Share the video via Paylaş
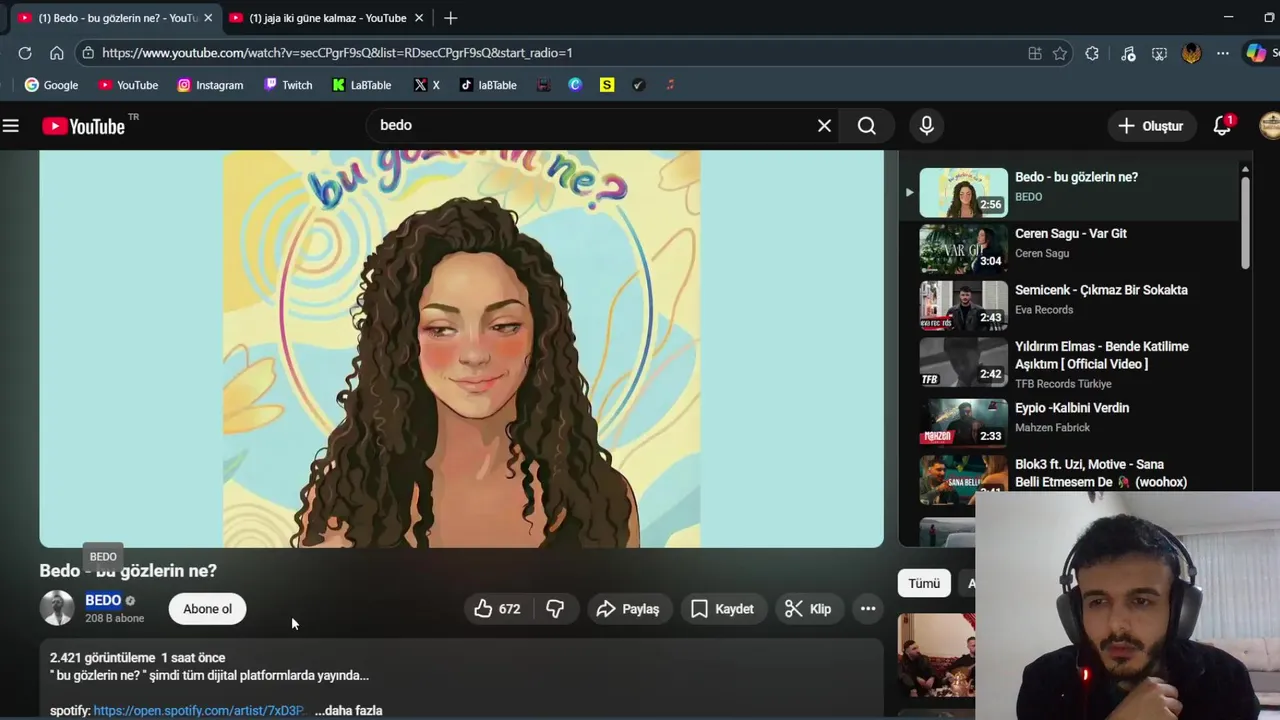 628,609
